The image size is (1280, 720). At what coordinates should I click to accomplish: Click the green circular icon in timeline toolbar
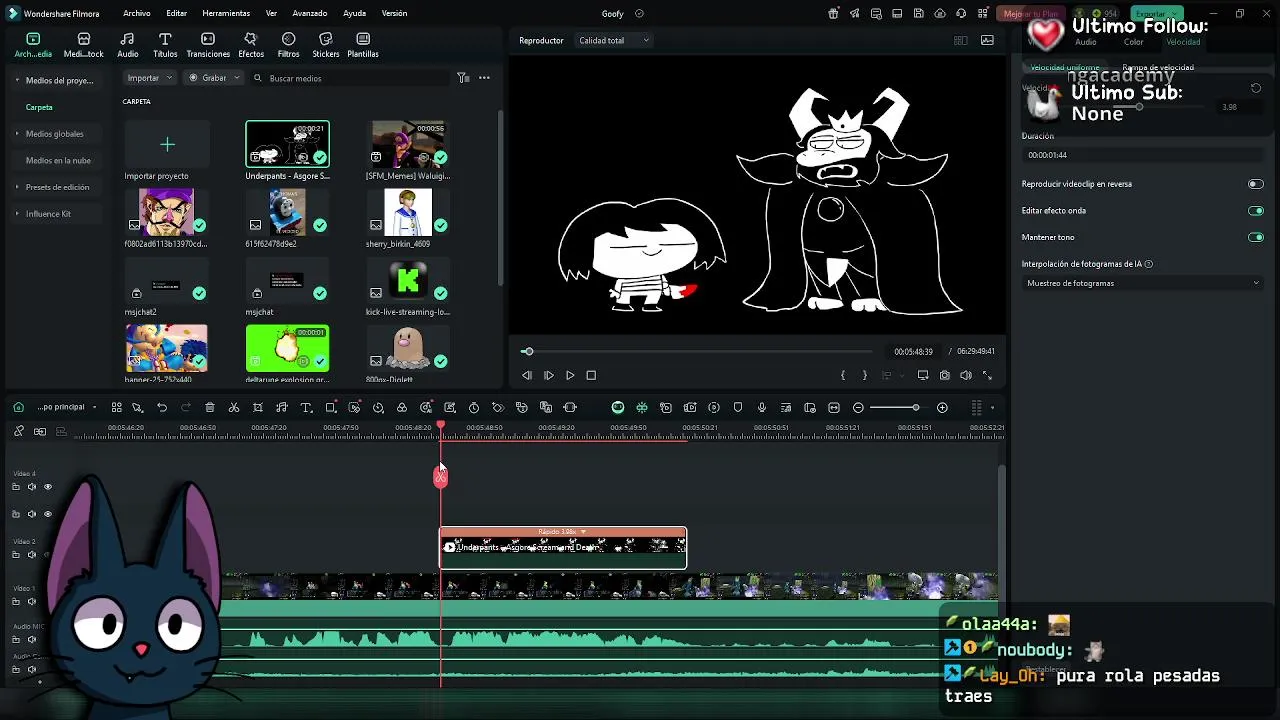(618, 408)
